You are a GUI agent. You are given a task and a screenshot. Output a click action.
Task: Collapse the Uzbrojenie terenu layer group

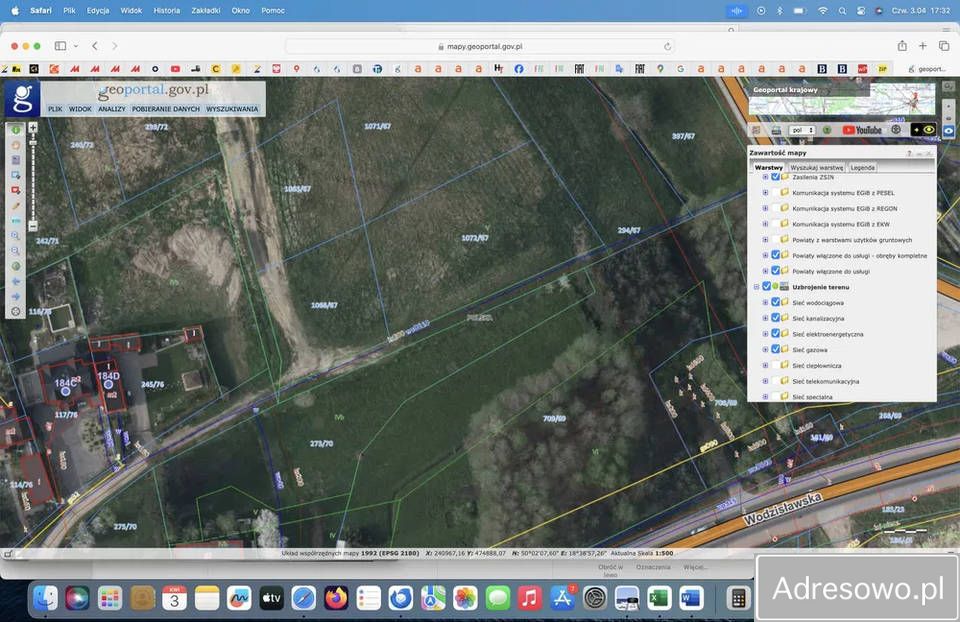756,287
